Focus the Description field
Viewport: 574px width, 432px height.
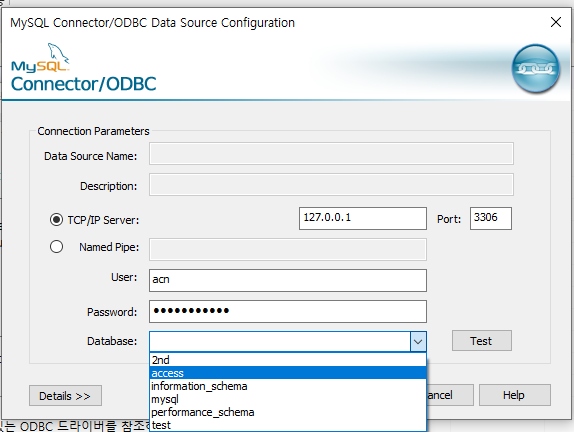[331, 185]
